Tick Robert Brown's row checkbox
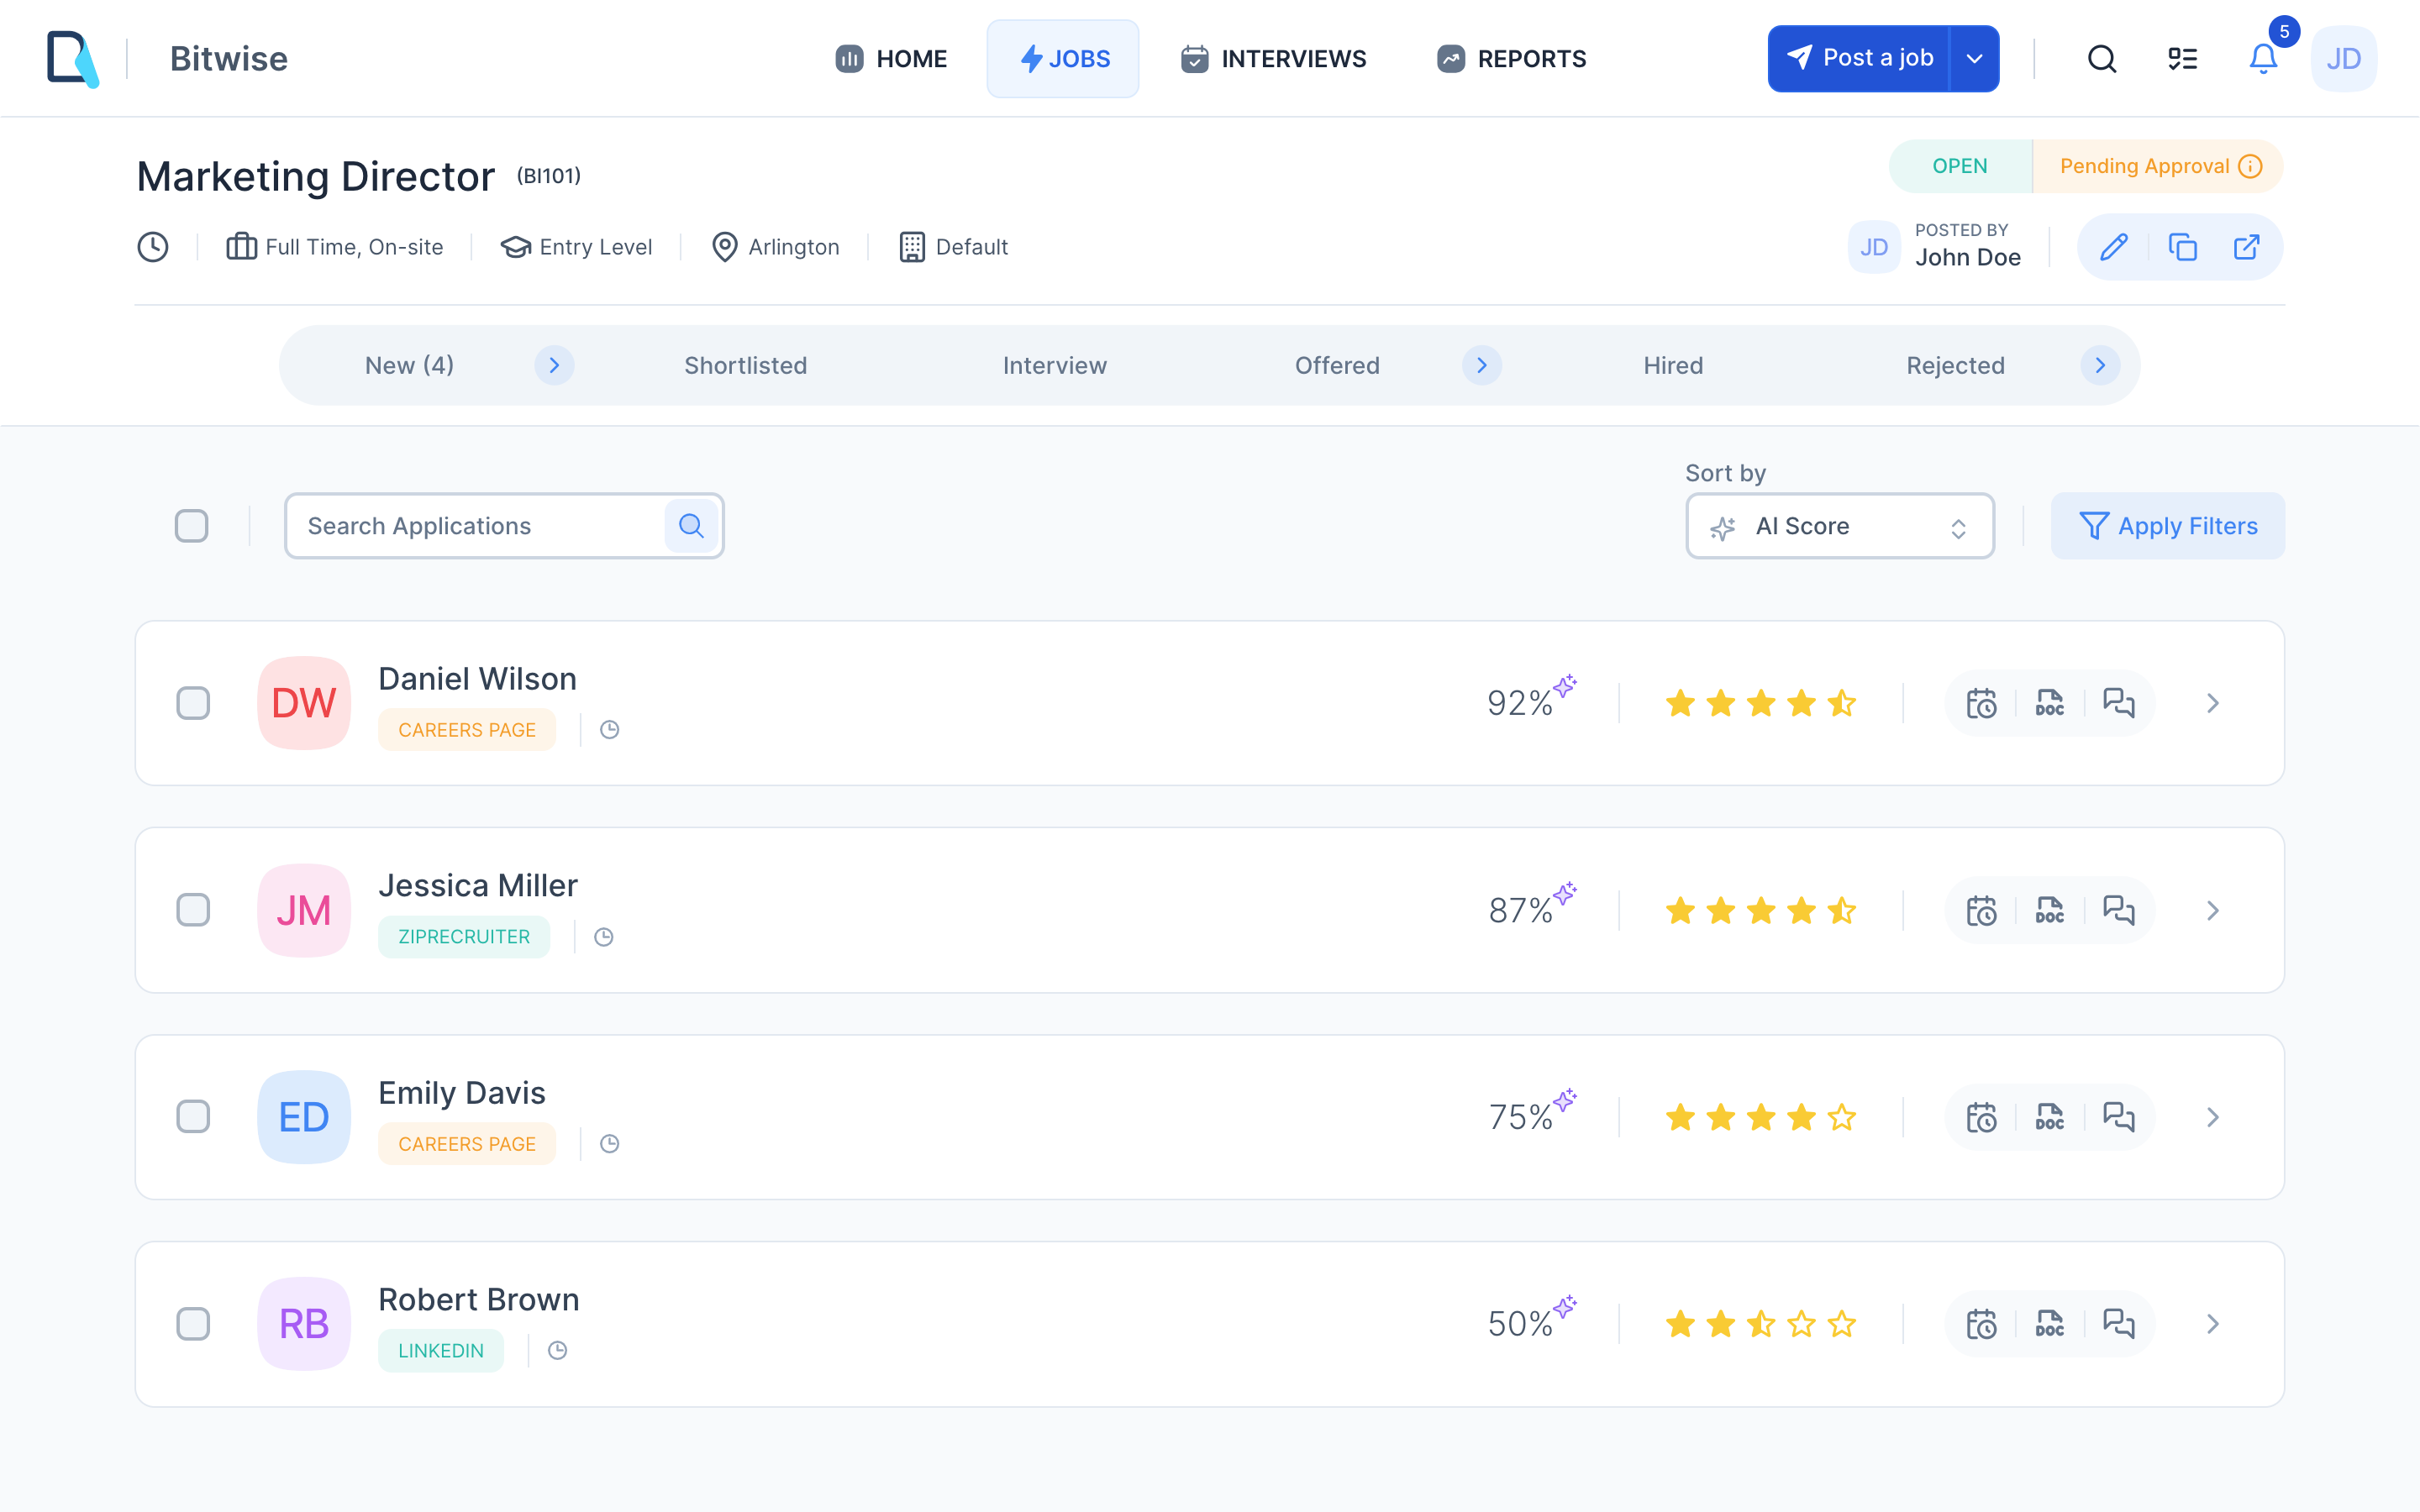The width and height of the screenshot is (2420, 1512). point(193,1324)
